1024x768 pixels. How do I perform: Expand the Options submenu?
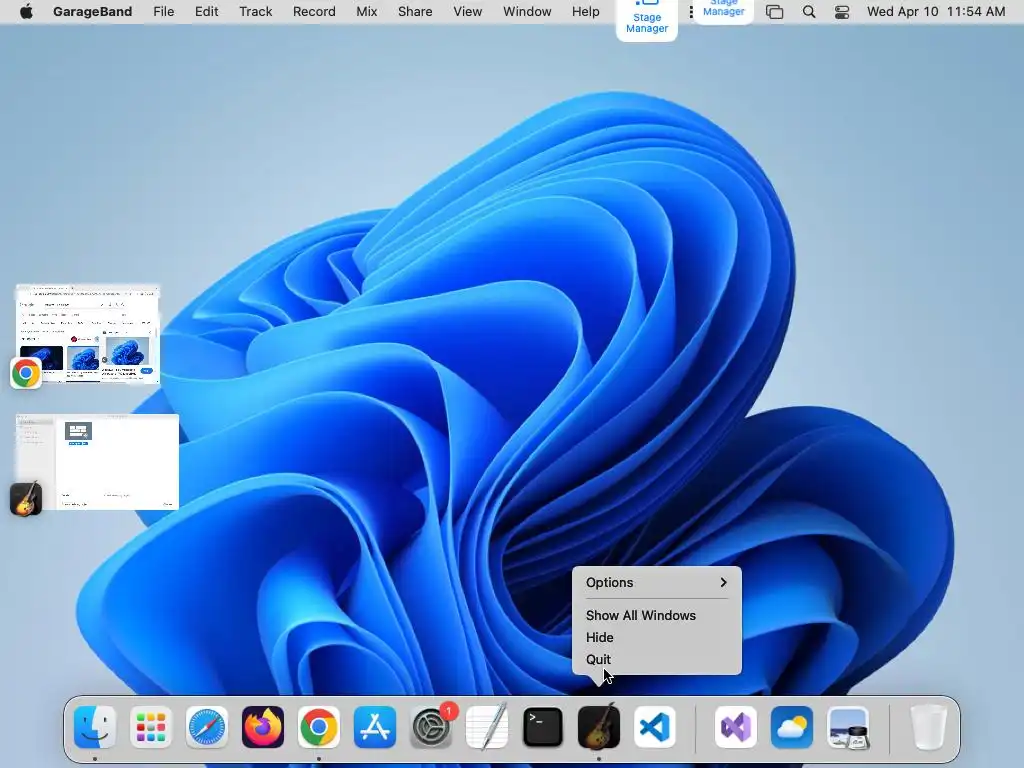click(x=656, y=583)
